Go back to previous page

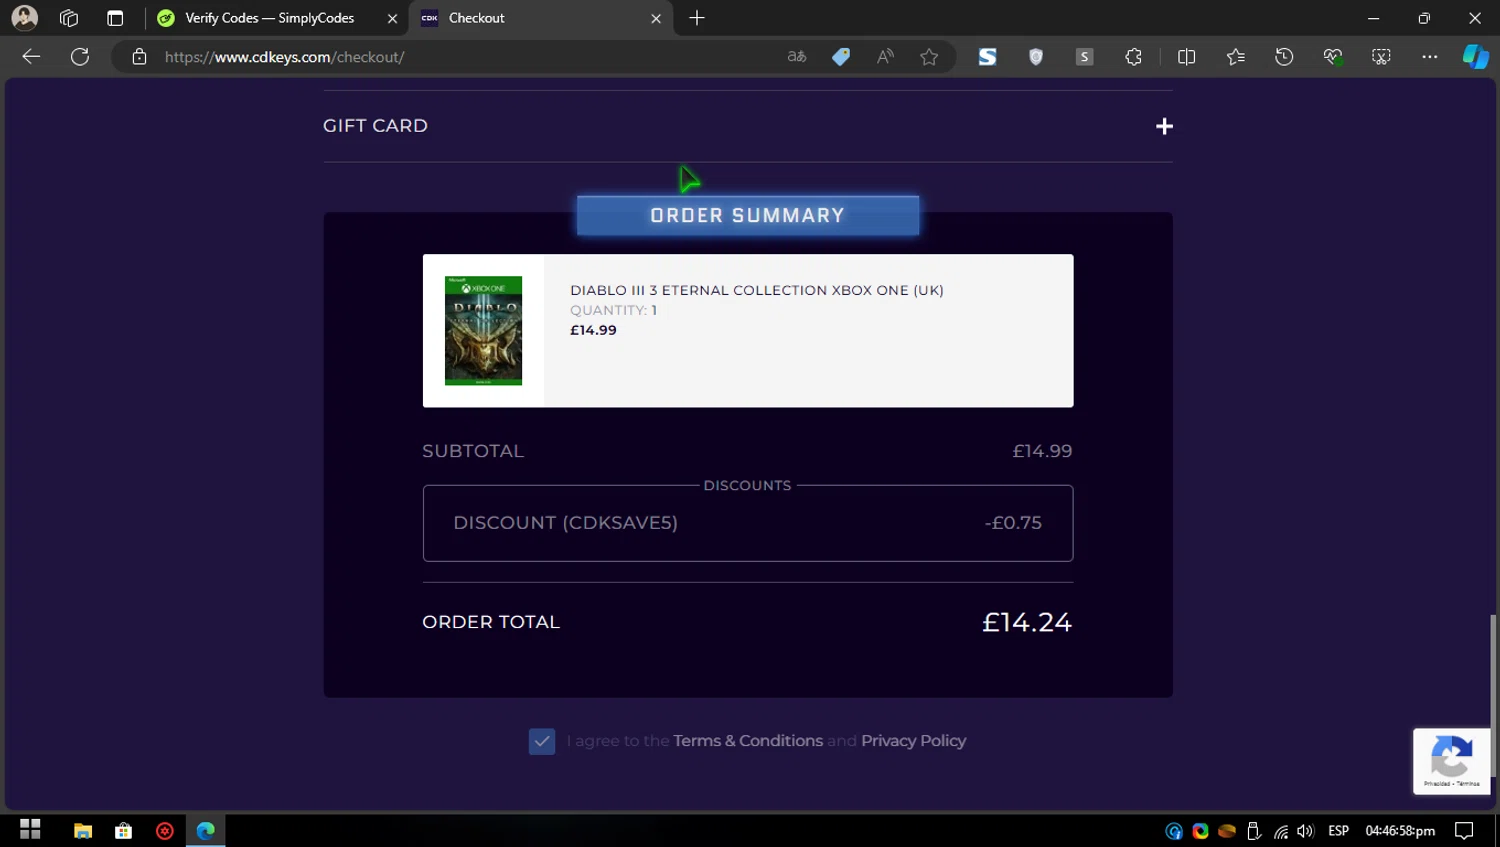(31, 57)
